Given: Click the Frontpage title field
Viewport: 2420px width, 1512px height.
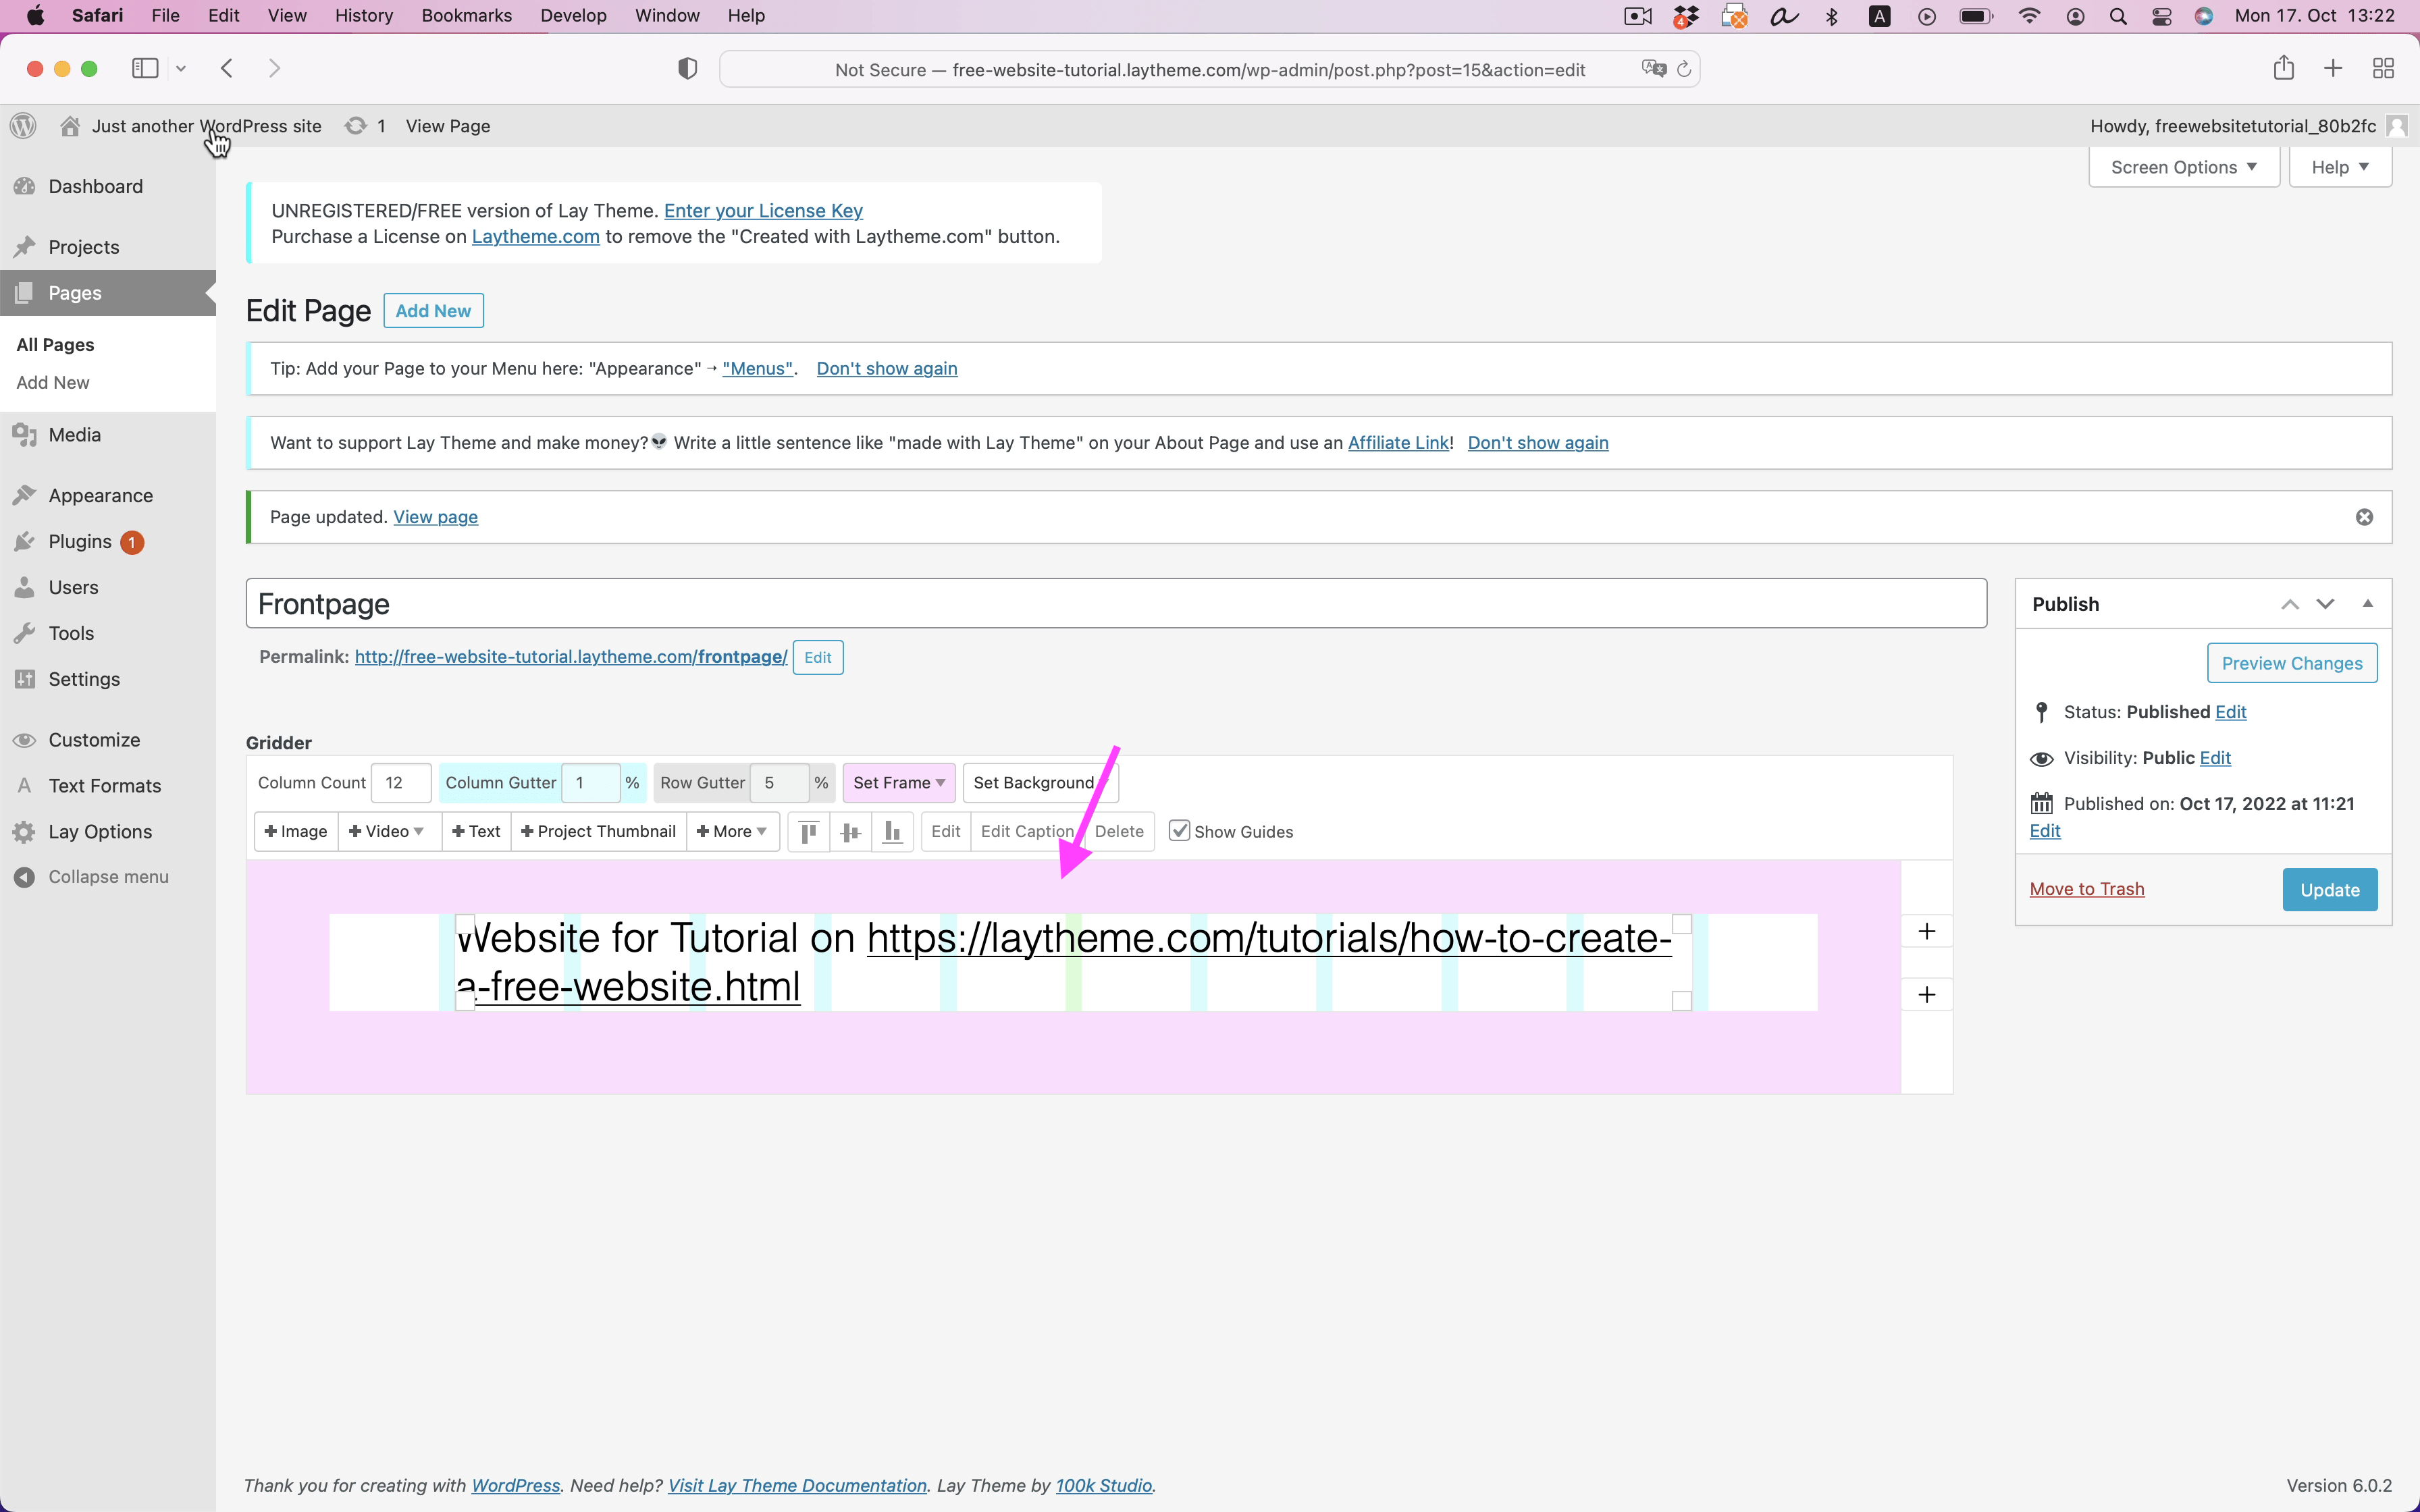Looking at the screenshot, I should pos(1116,604).
